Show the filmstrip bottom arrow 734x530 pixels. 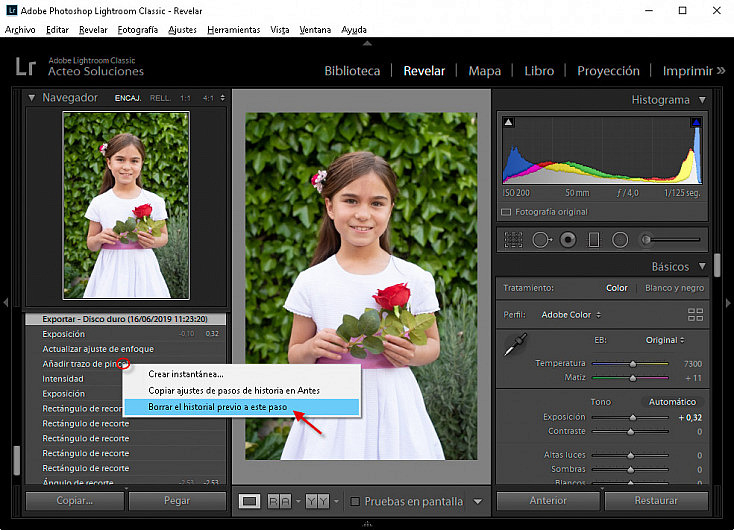click(x=367, y=524)
